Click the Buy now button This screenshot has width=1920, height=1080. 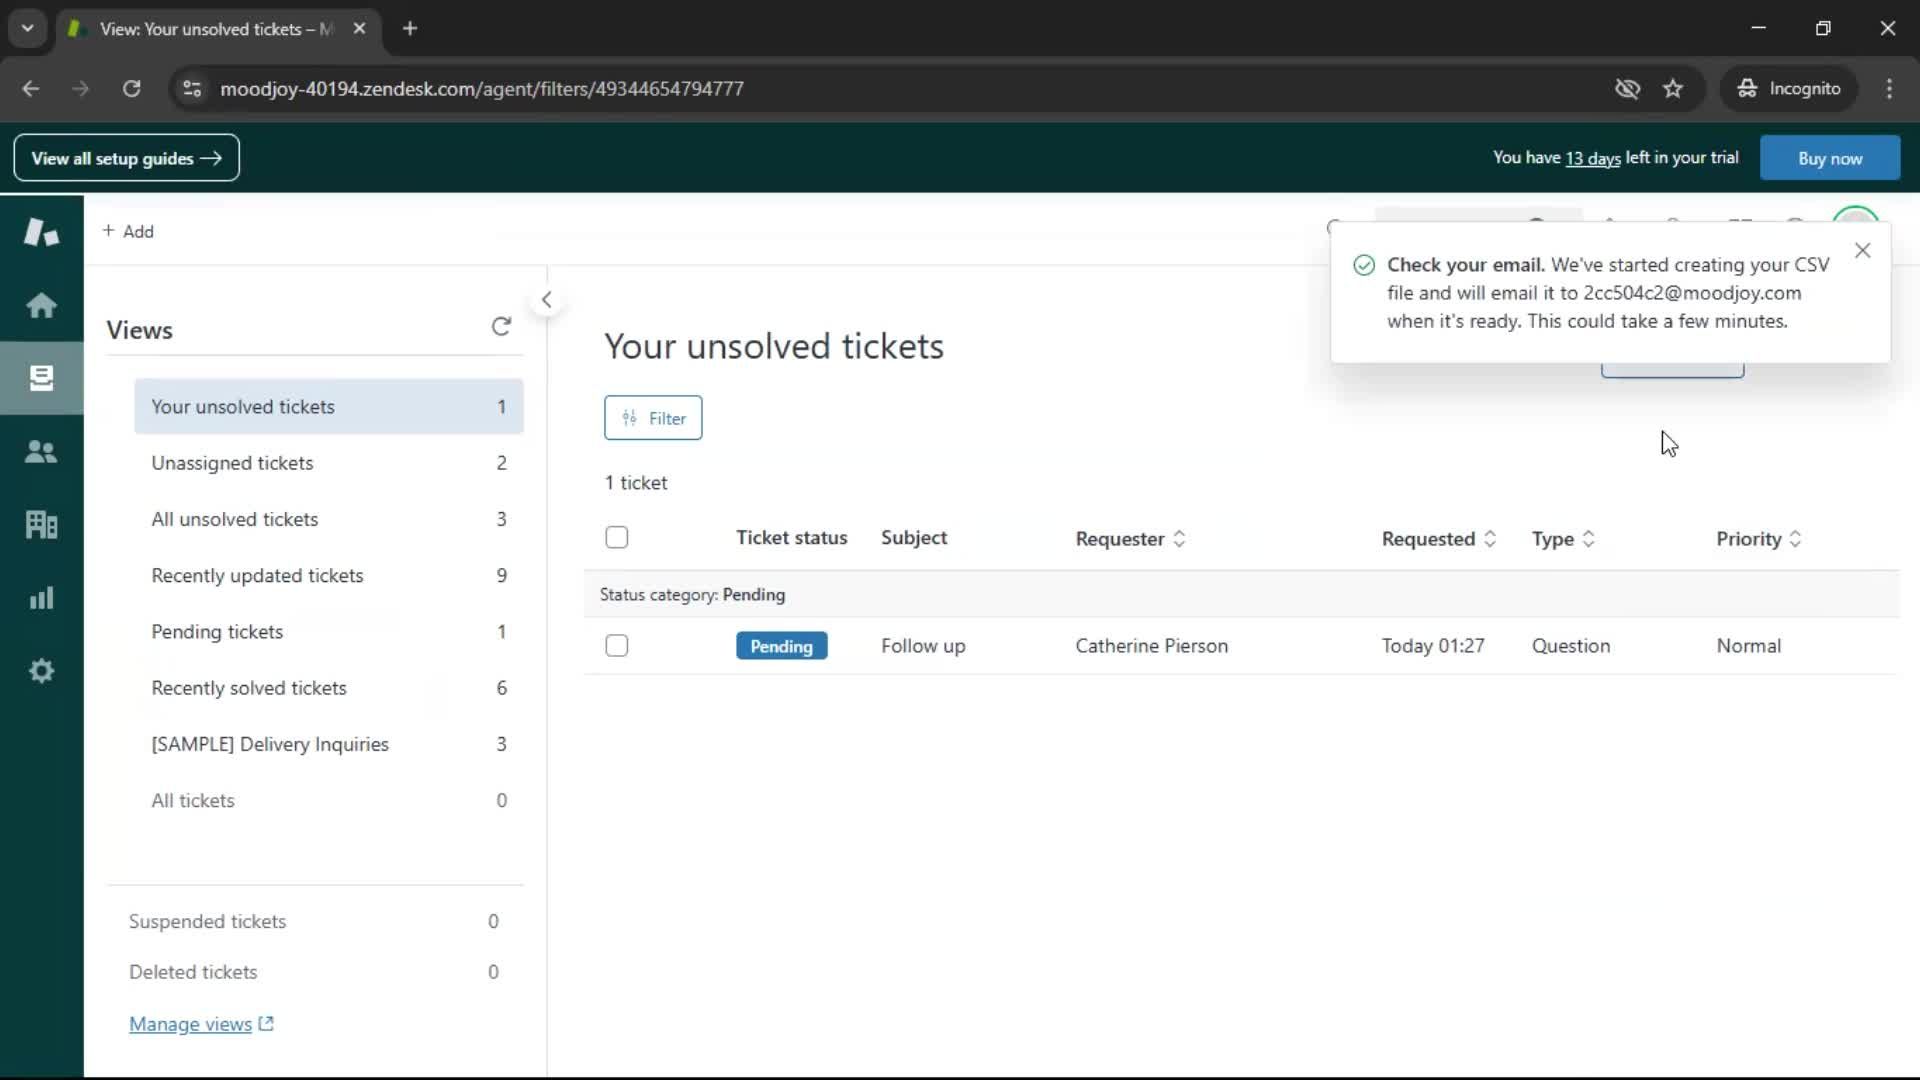point(1830,158)
